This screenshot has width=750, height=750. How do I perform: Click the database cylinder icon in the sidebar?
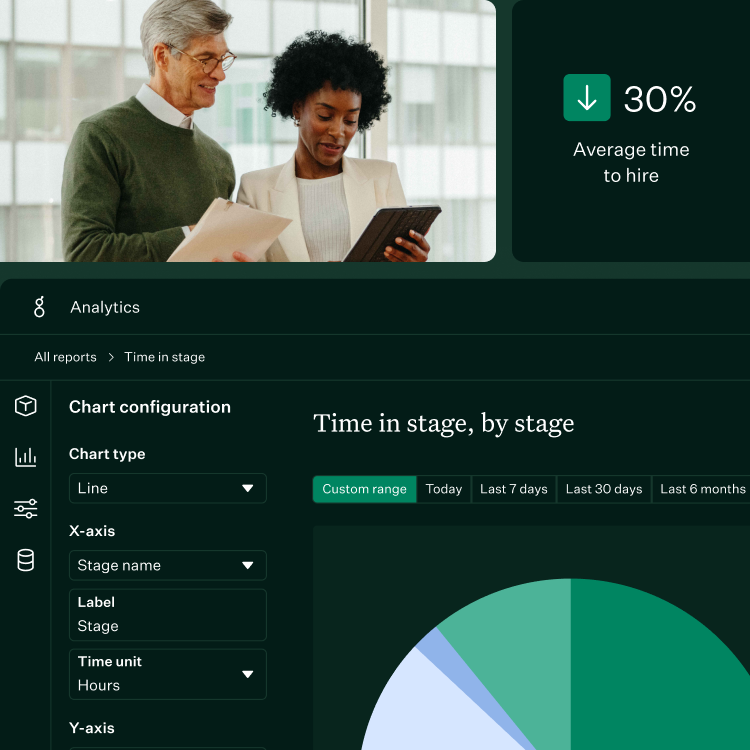(x=25, y=560)
